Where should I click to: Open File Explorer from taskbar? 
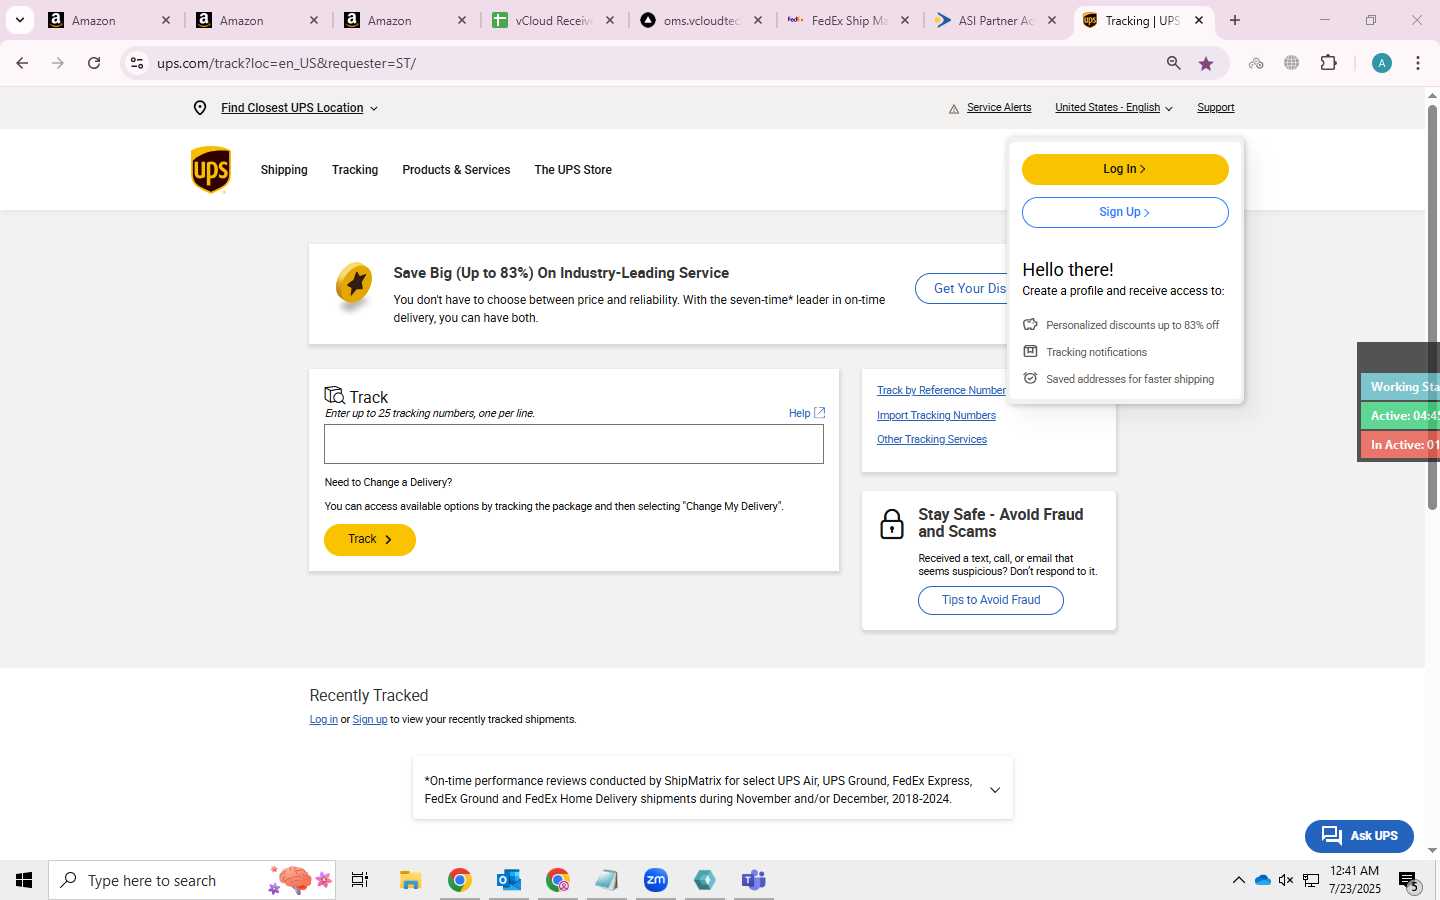point(410,880)
